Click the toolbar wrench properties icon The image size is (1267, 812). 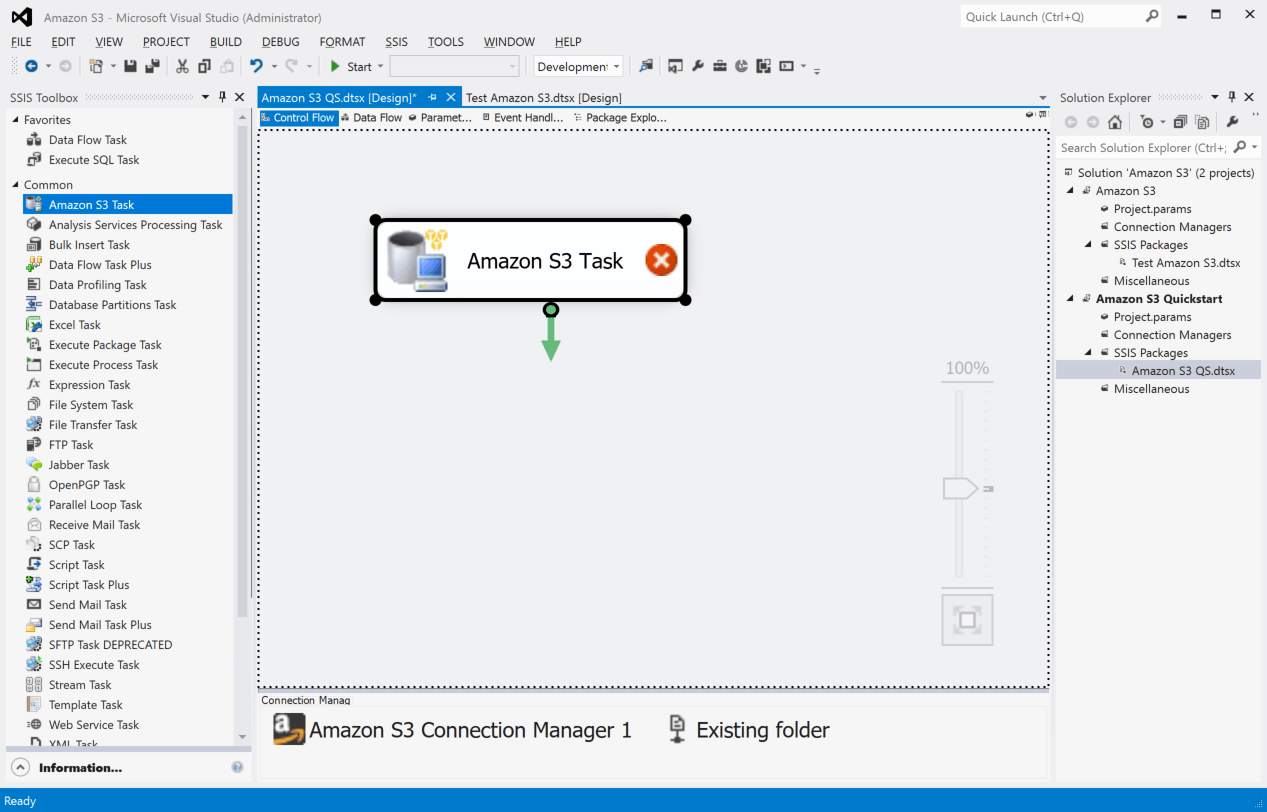[698, 67]
